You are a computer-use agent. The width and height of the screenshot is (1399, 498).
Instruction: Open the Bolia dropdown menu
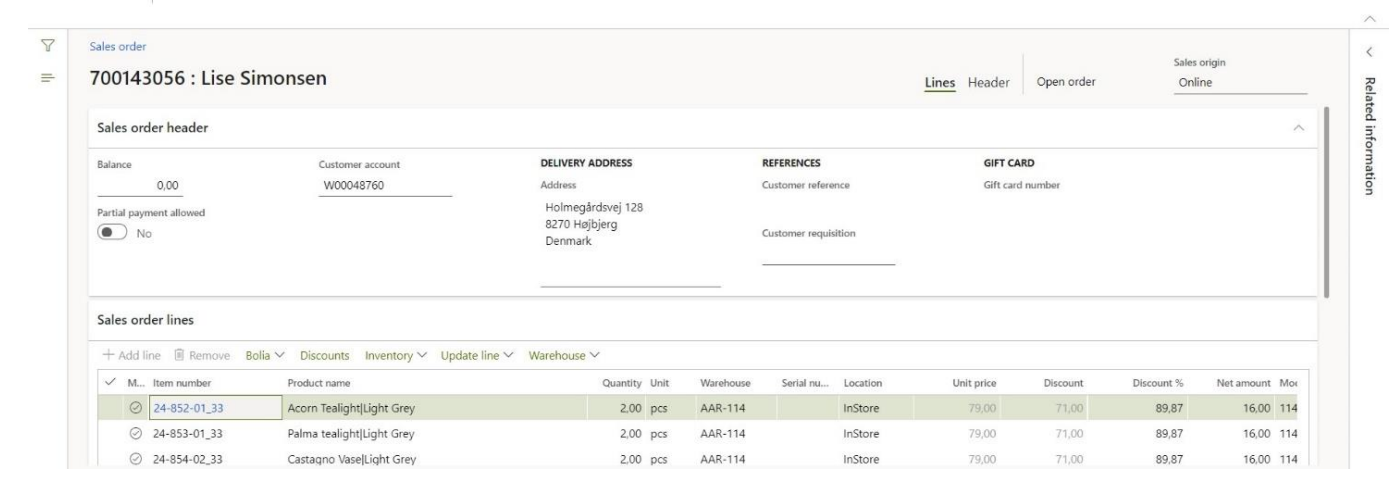tap(265, 355)
